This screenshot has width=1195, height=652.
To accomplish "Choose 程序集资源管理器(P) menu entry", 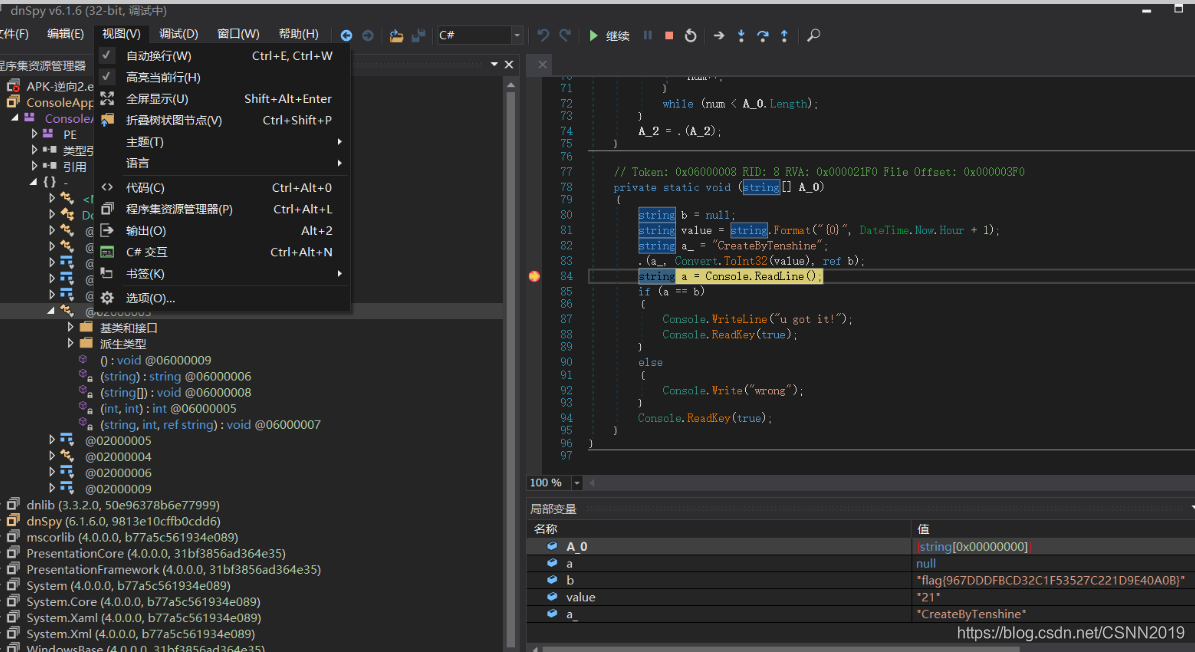I will (x=222, y=209).
